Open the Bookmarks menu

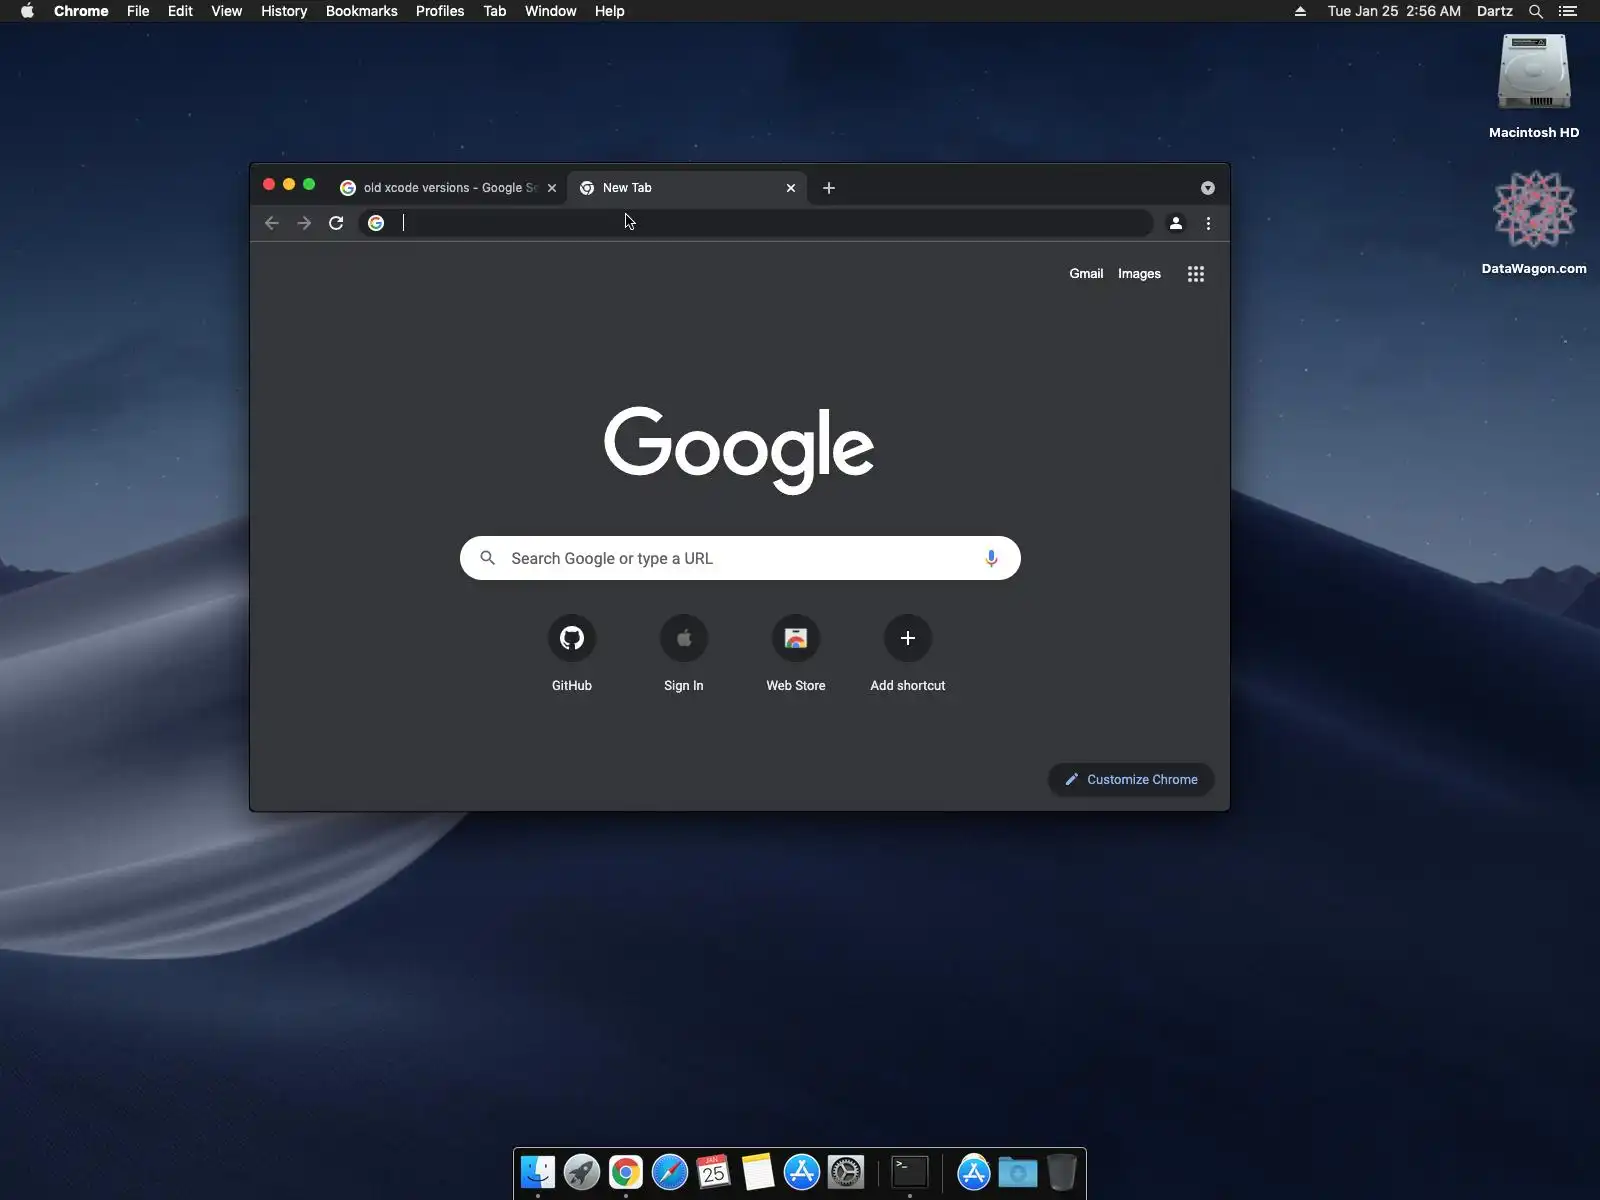pyautogui.click(x=362, y=11)
